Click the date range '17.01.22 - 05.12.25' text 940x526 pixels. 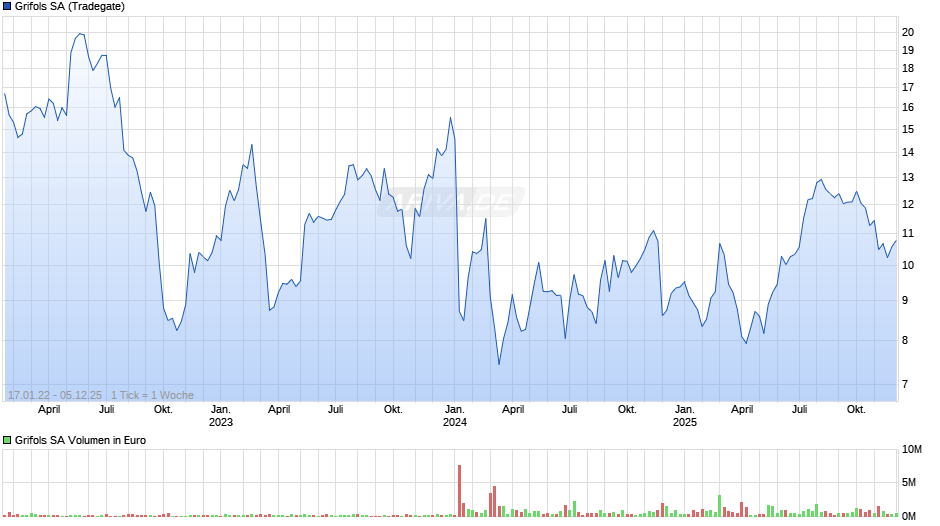click(x=55, y=395)
